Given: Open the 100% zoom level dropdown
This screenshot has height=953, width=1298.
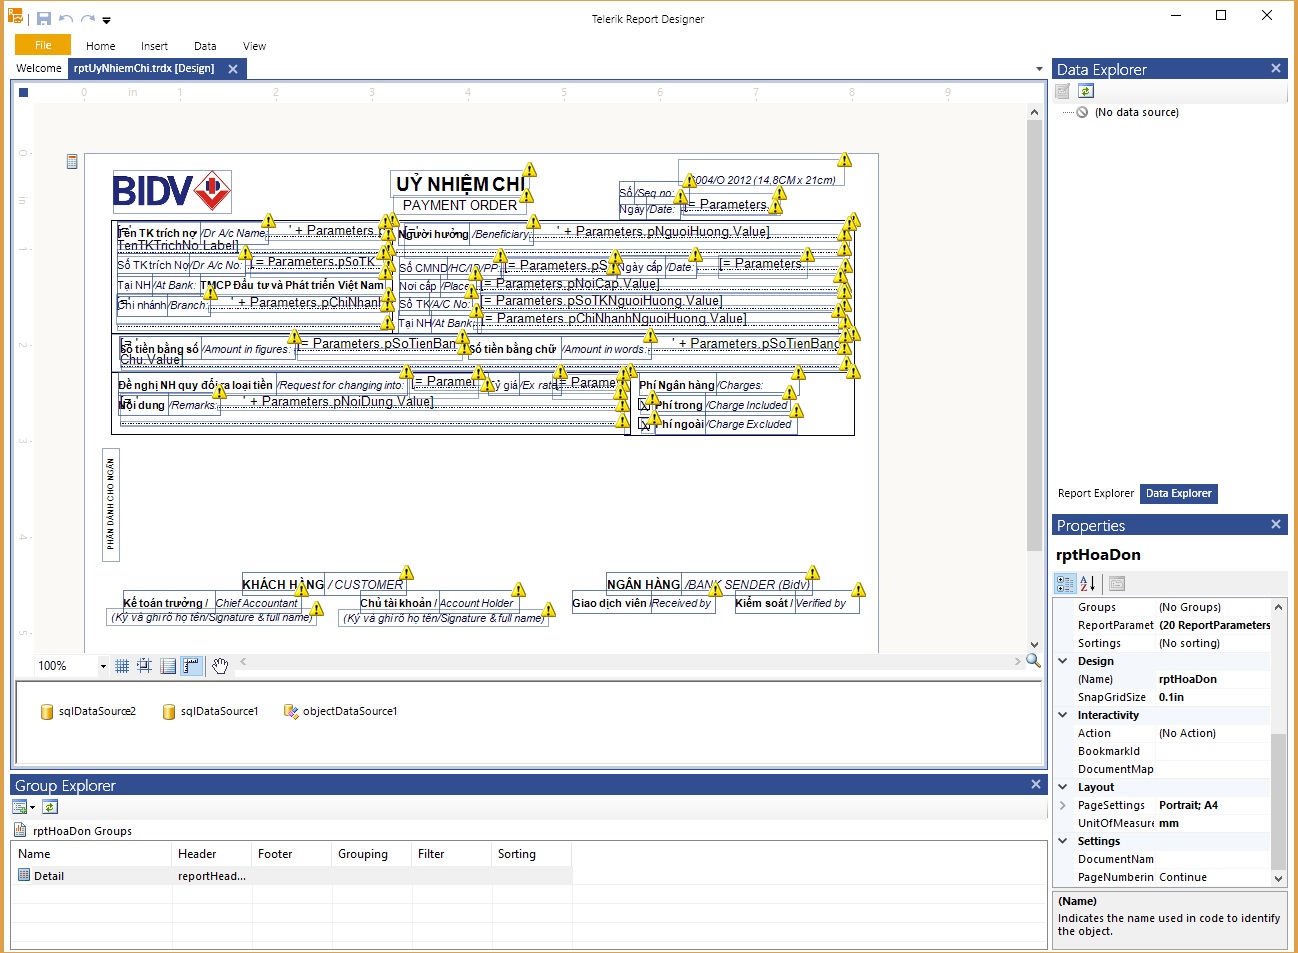Looking at the screenshot, I should pyautogui.click(x=102, y=666).
